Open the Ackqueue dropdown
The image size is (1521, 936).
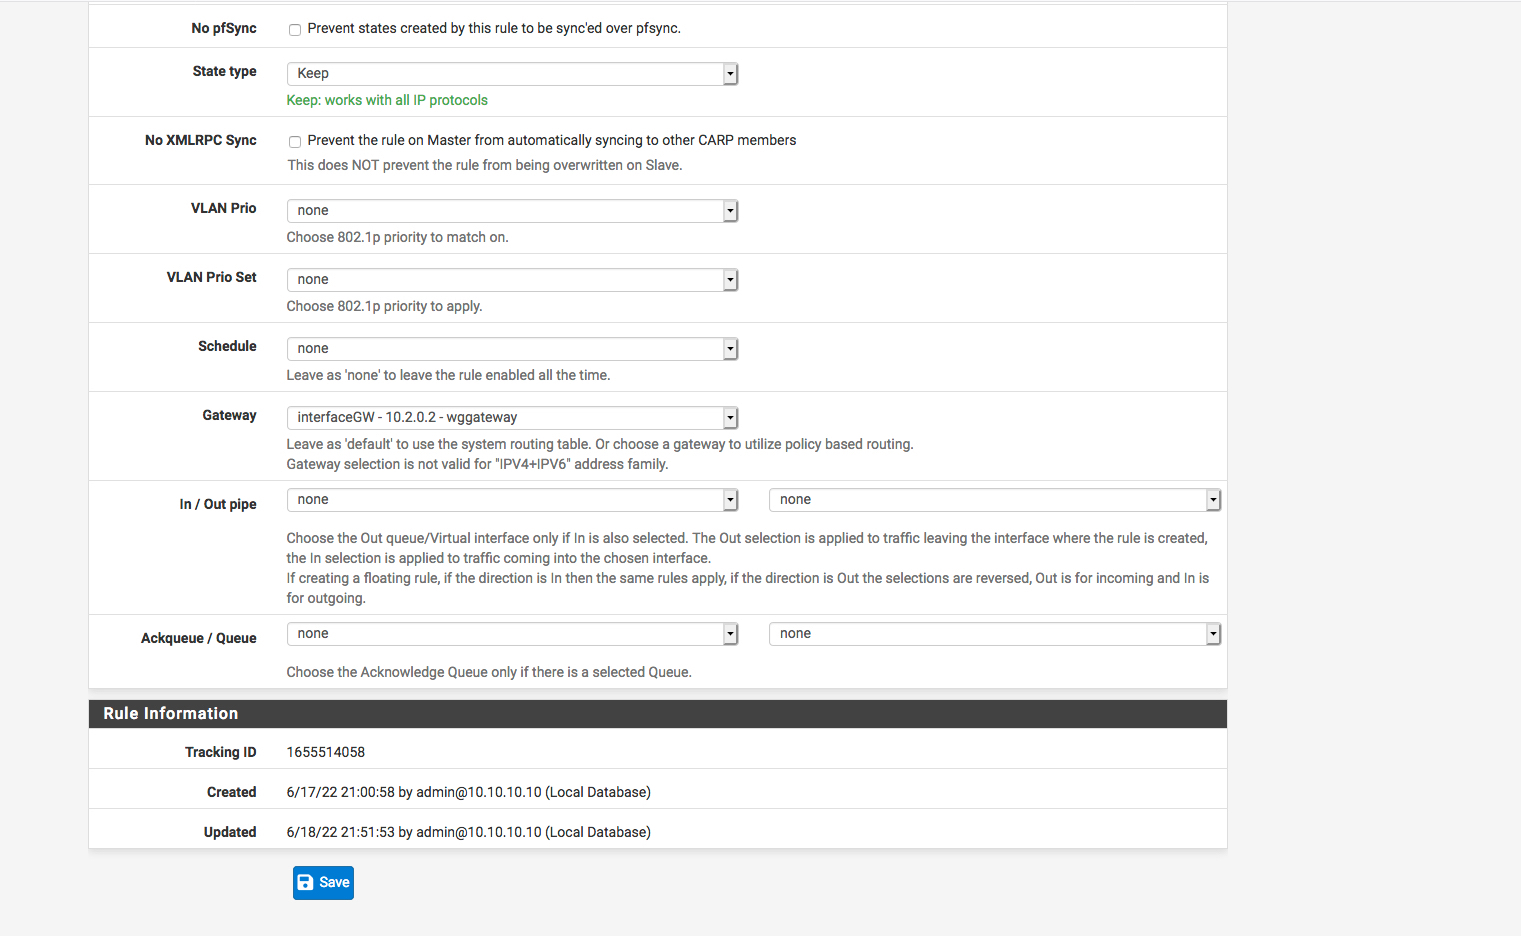512,634
